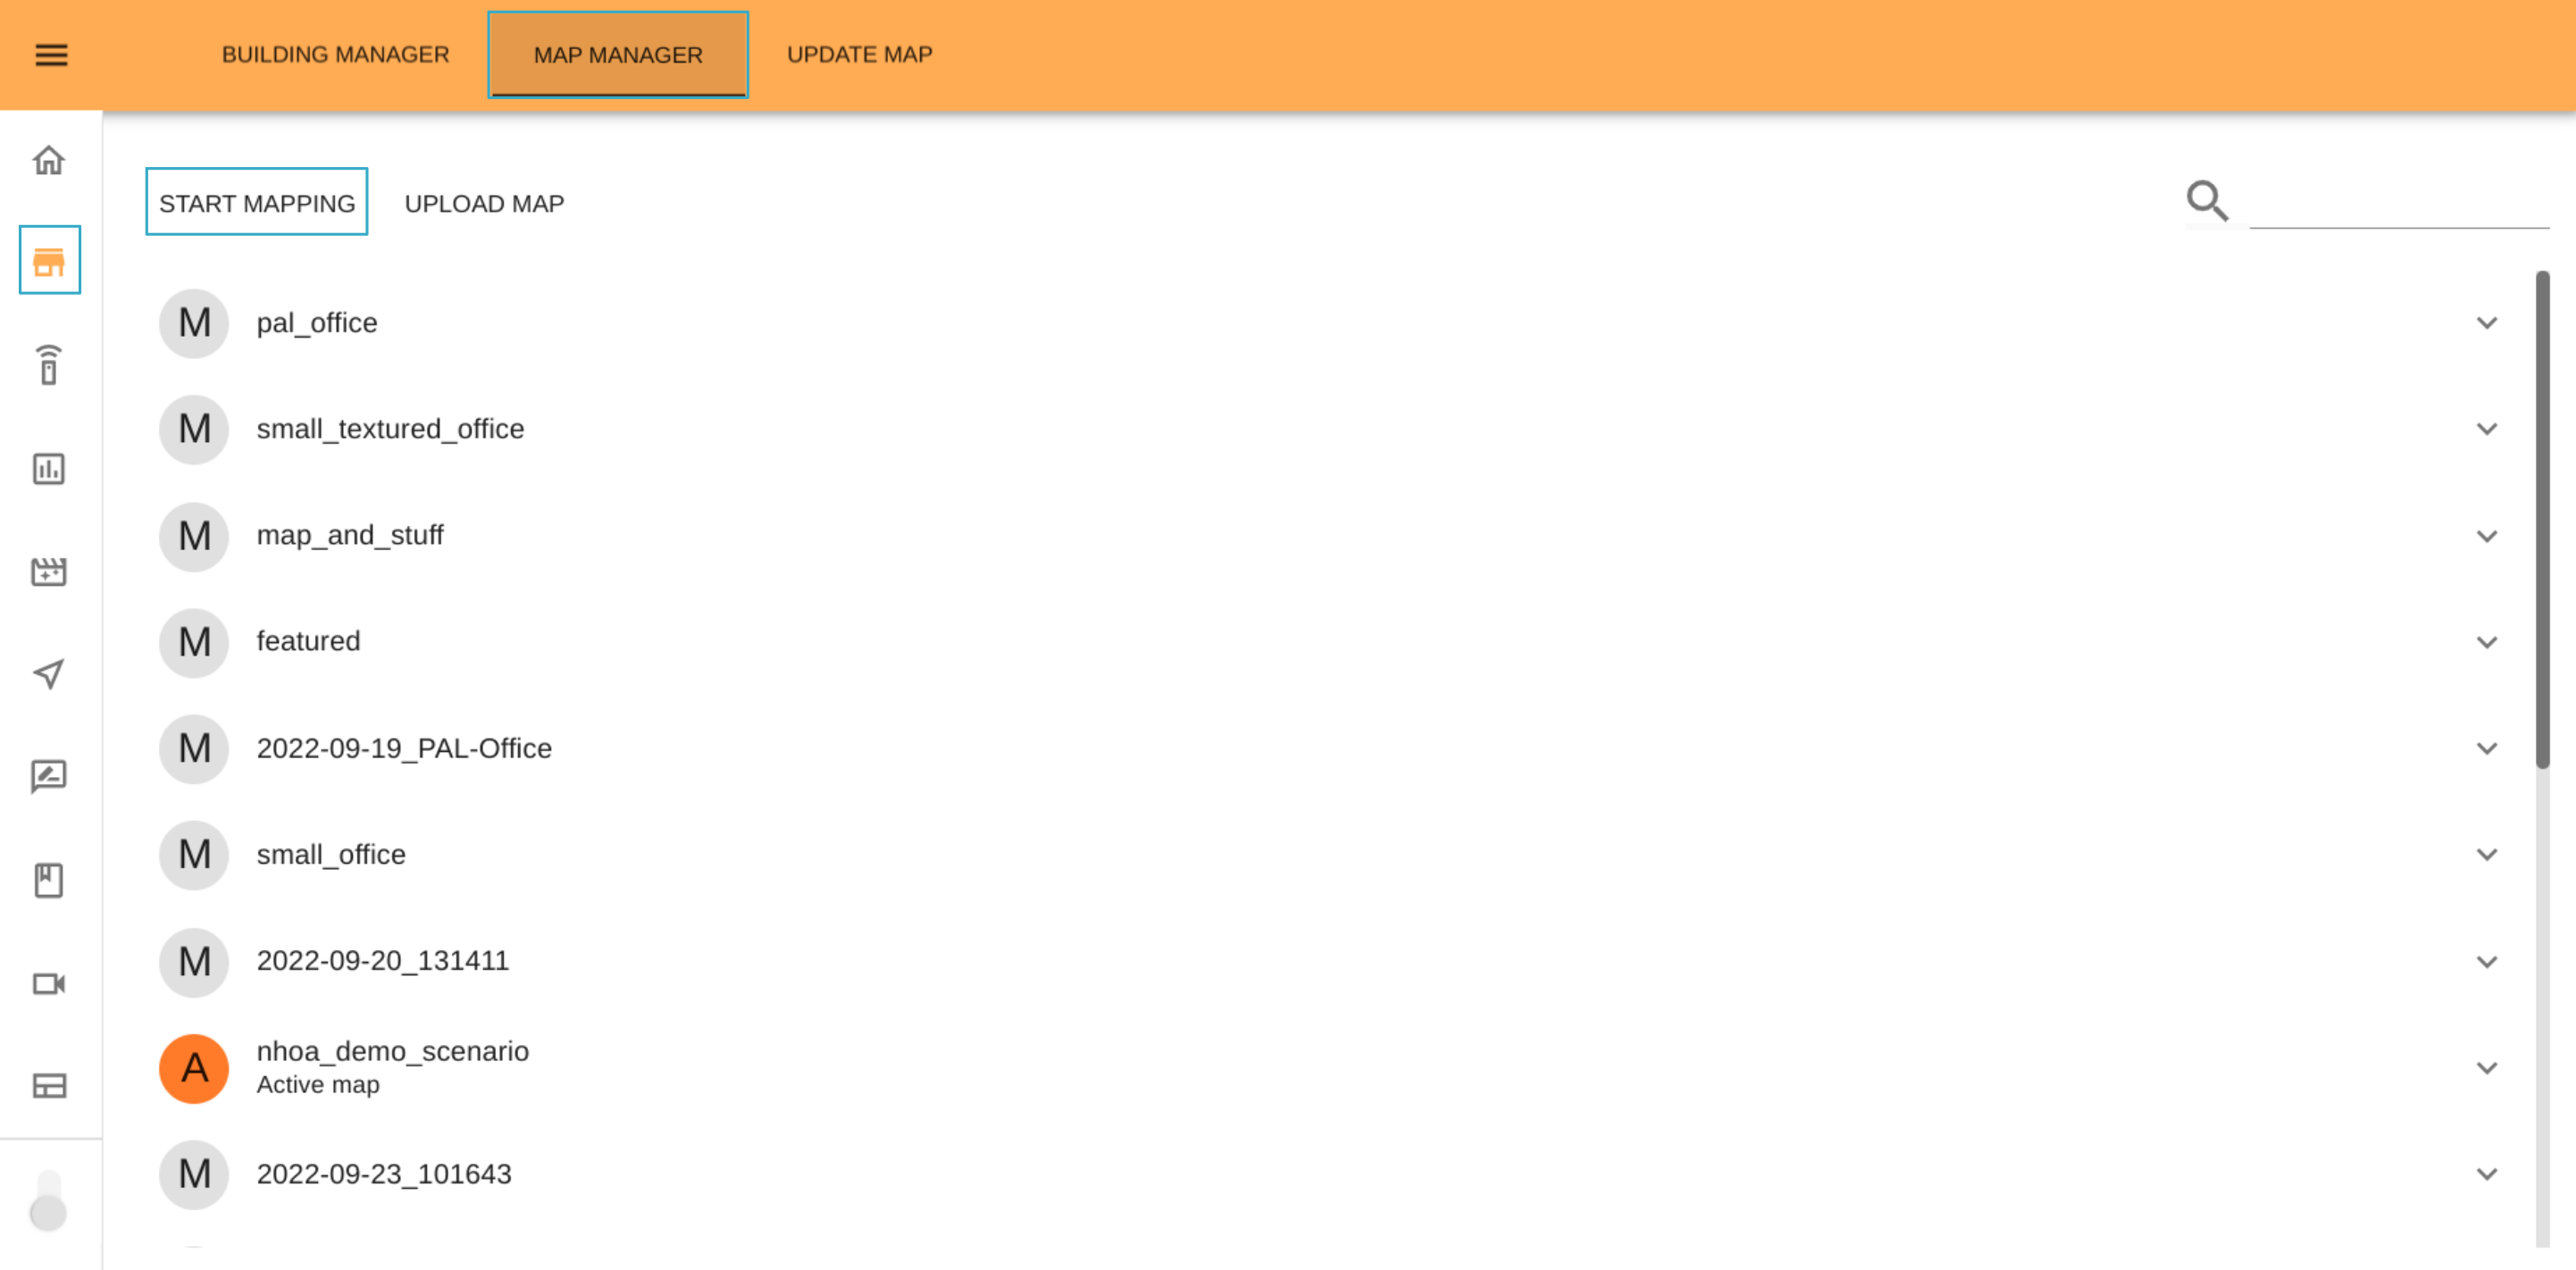Viewport: 2576px width, 1270px height.
Task: Expand the pal_office map entry
Action: tap(2486, 323)
